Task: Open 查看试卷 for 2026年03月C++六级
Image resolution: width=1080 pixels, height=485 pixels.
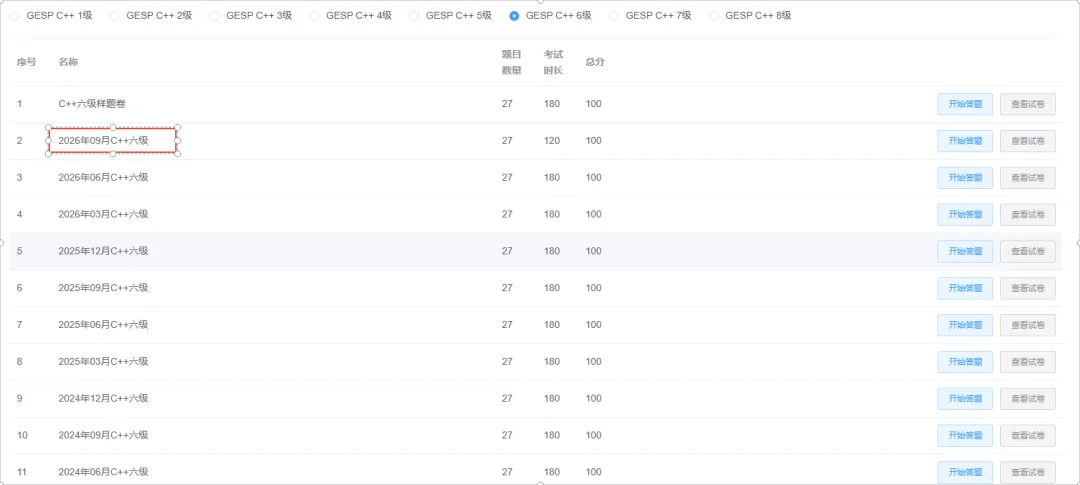Action: pyautogui.click(x=1028, y=214)
